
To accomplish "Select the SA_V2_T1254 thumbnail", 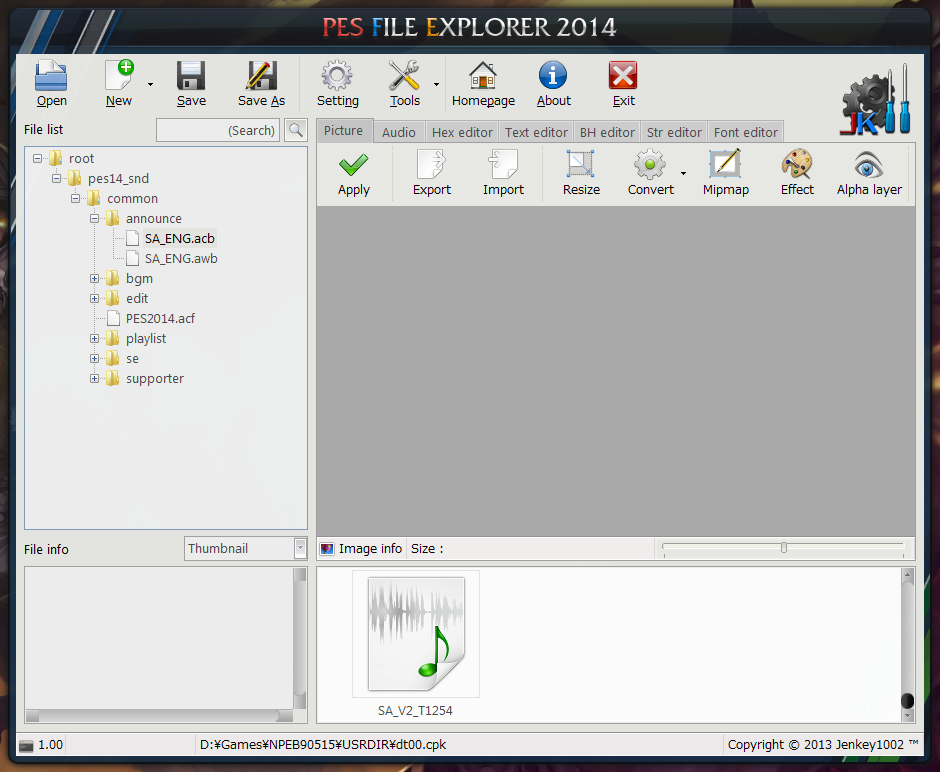I will click(416, 634).
